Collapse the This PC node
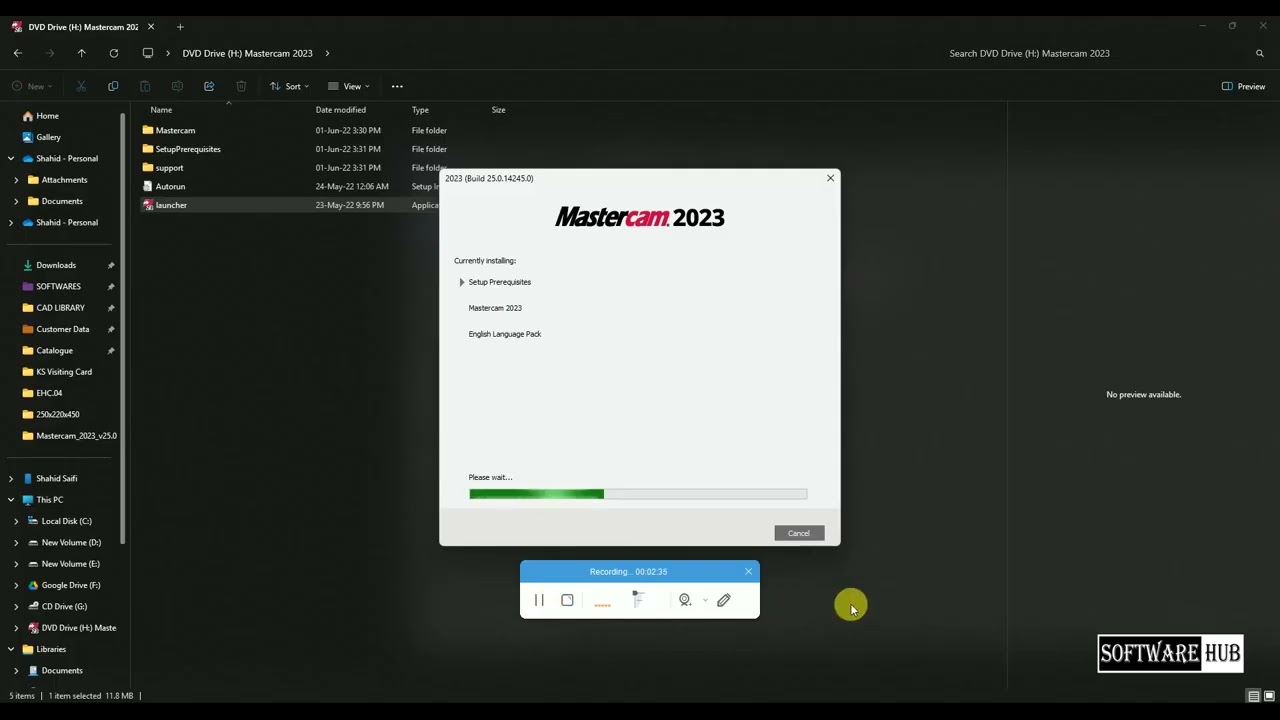1280x720 pixels. 11,500
